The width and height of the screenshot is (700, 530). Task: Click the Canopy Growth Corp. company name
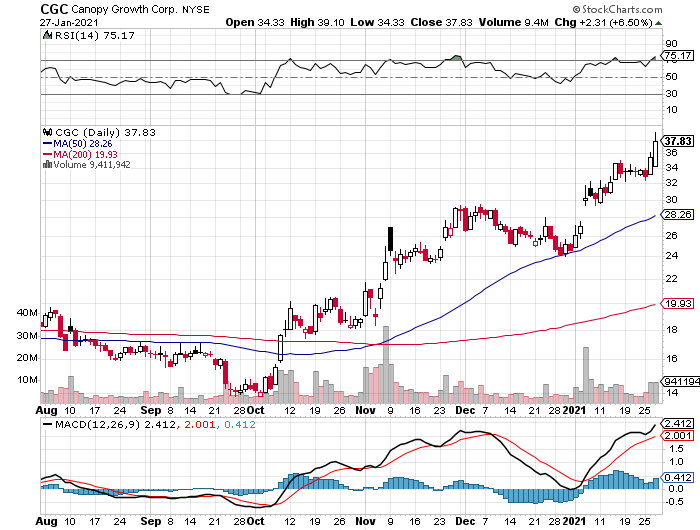coord(124,9)
